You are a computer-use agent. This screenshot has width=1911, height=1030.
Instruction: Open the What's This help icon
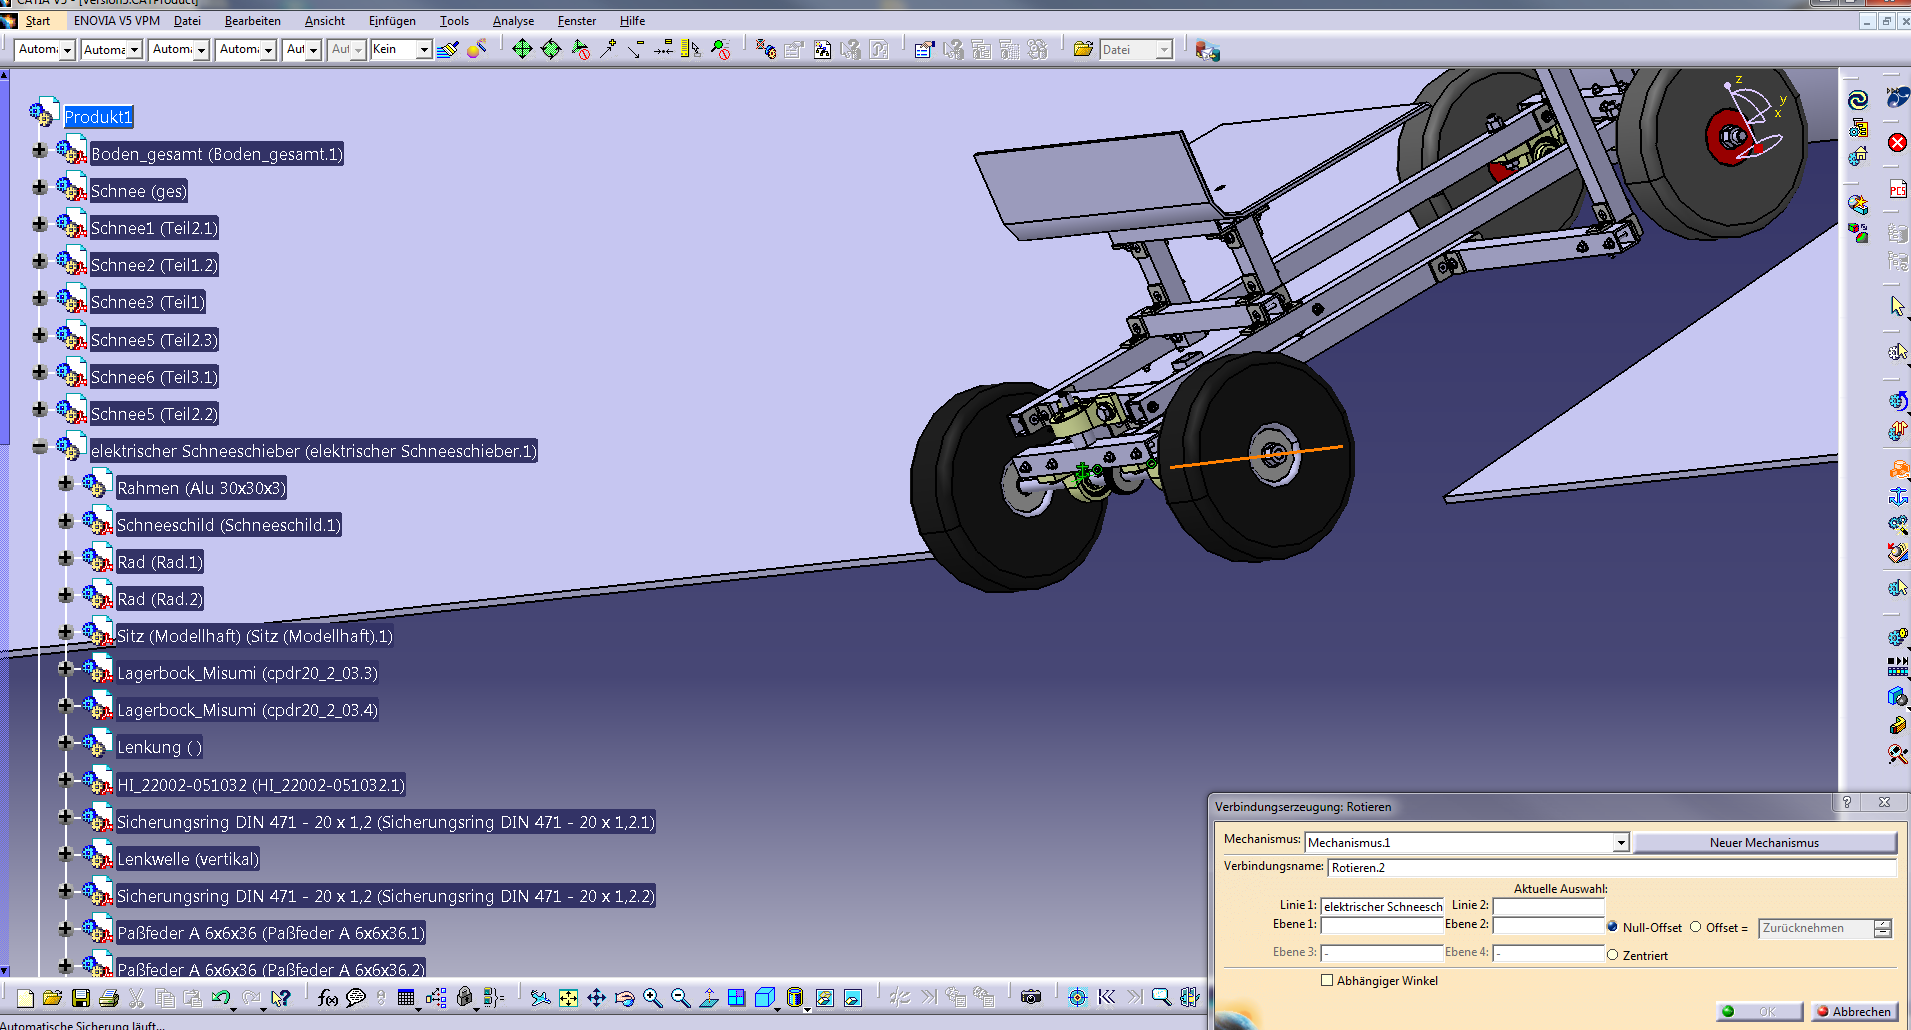click(281, 998)
